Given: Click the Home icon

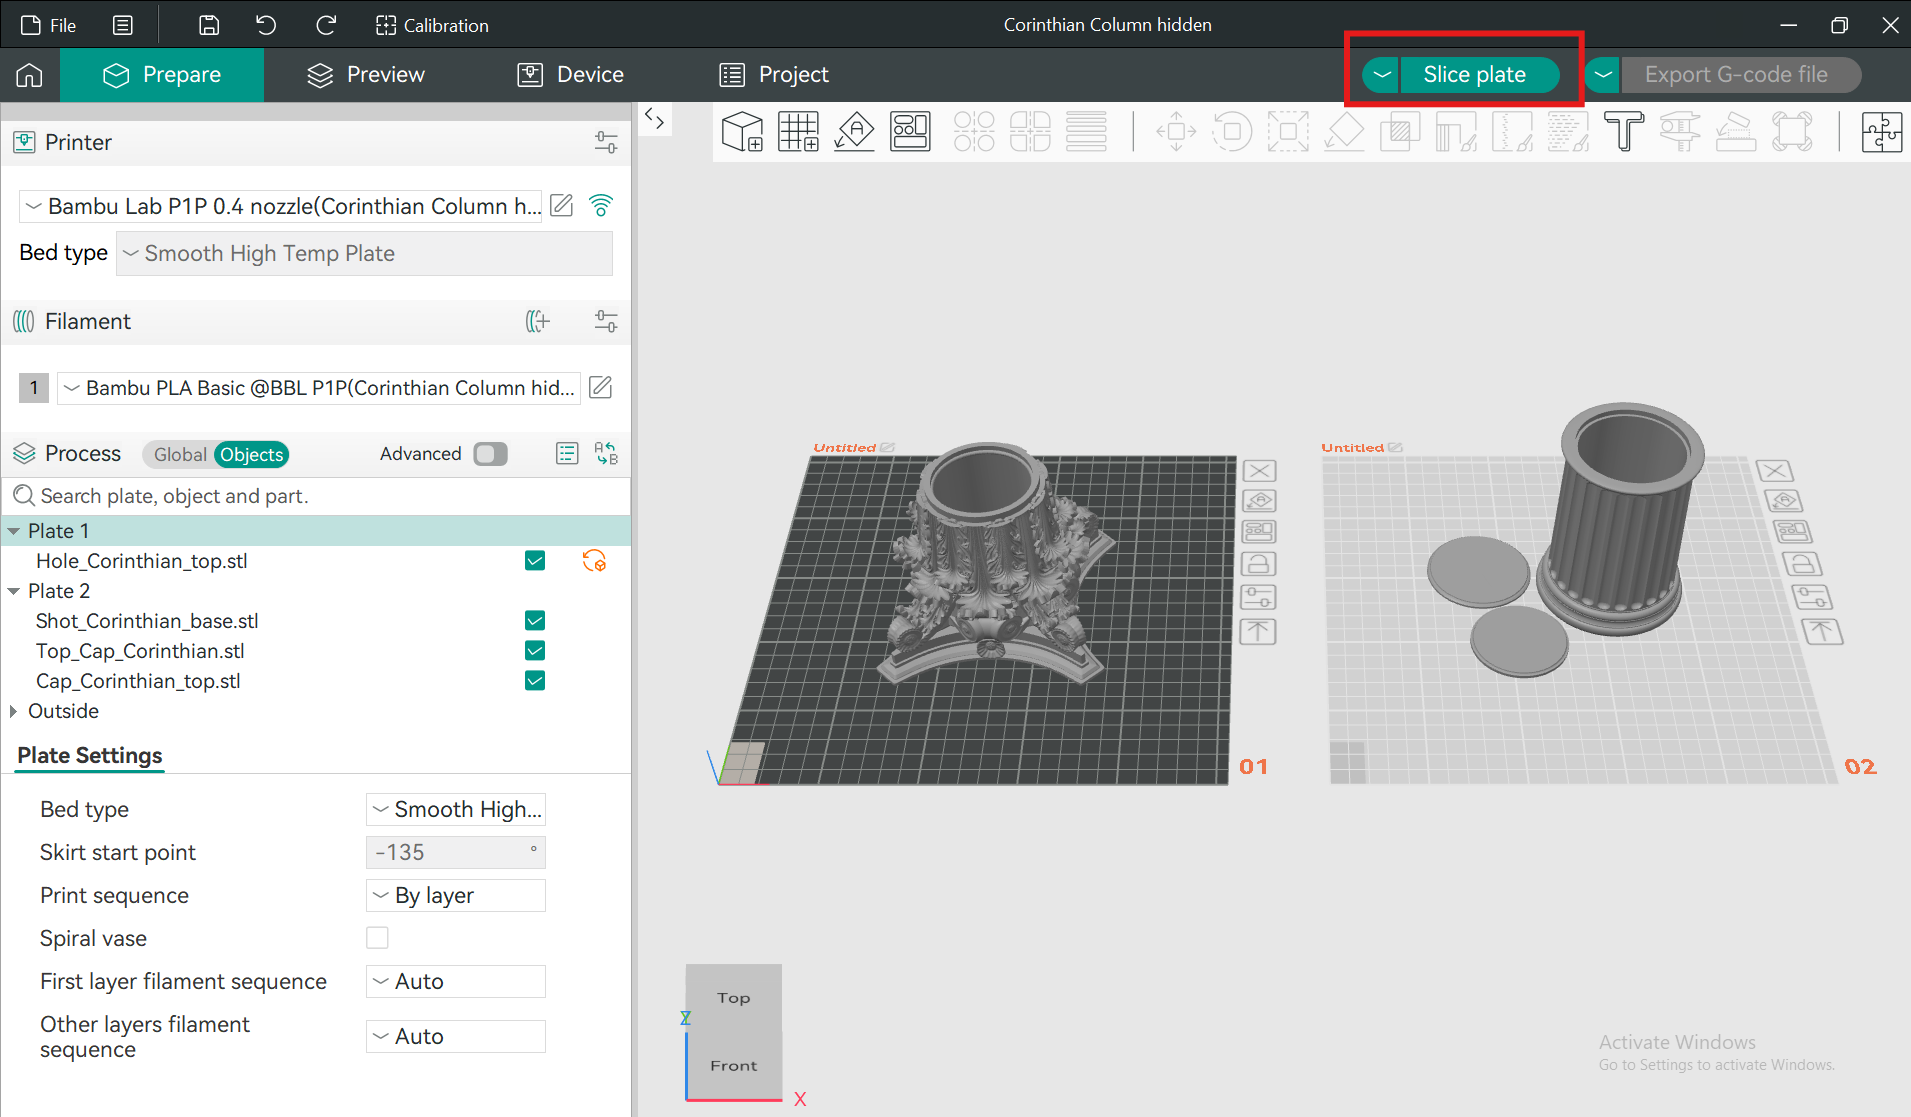Looking at the screenshot, I should pyautogui.click(x=29, y=75).
